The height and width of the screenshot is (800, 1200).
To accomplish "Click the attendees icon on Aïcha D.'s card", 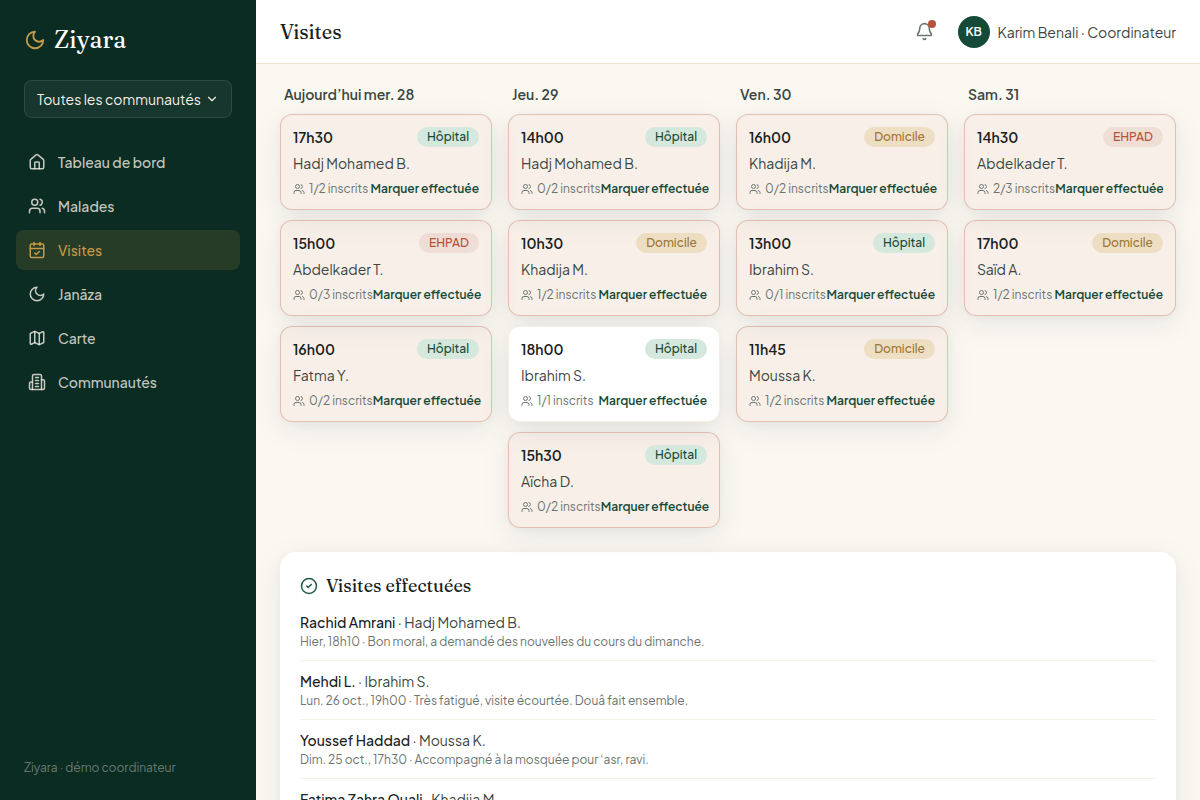I will click(527, 507).
